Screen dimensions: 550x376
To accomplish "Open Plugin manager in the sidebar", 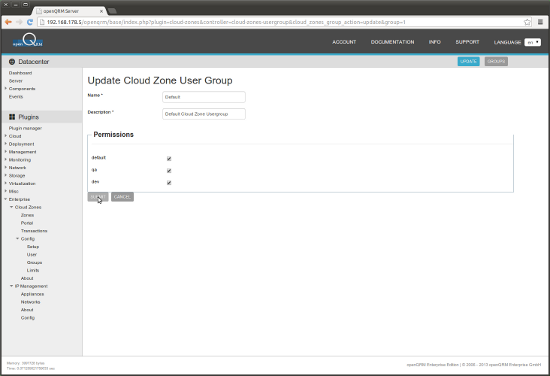I will tap(25, 128).
